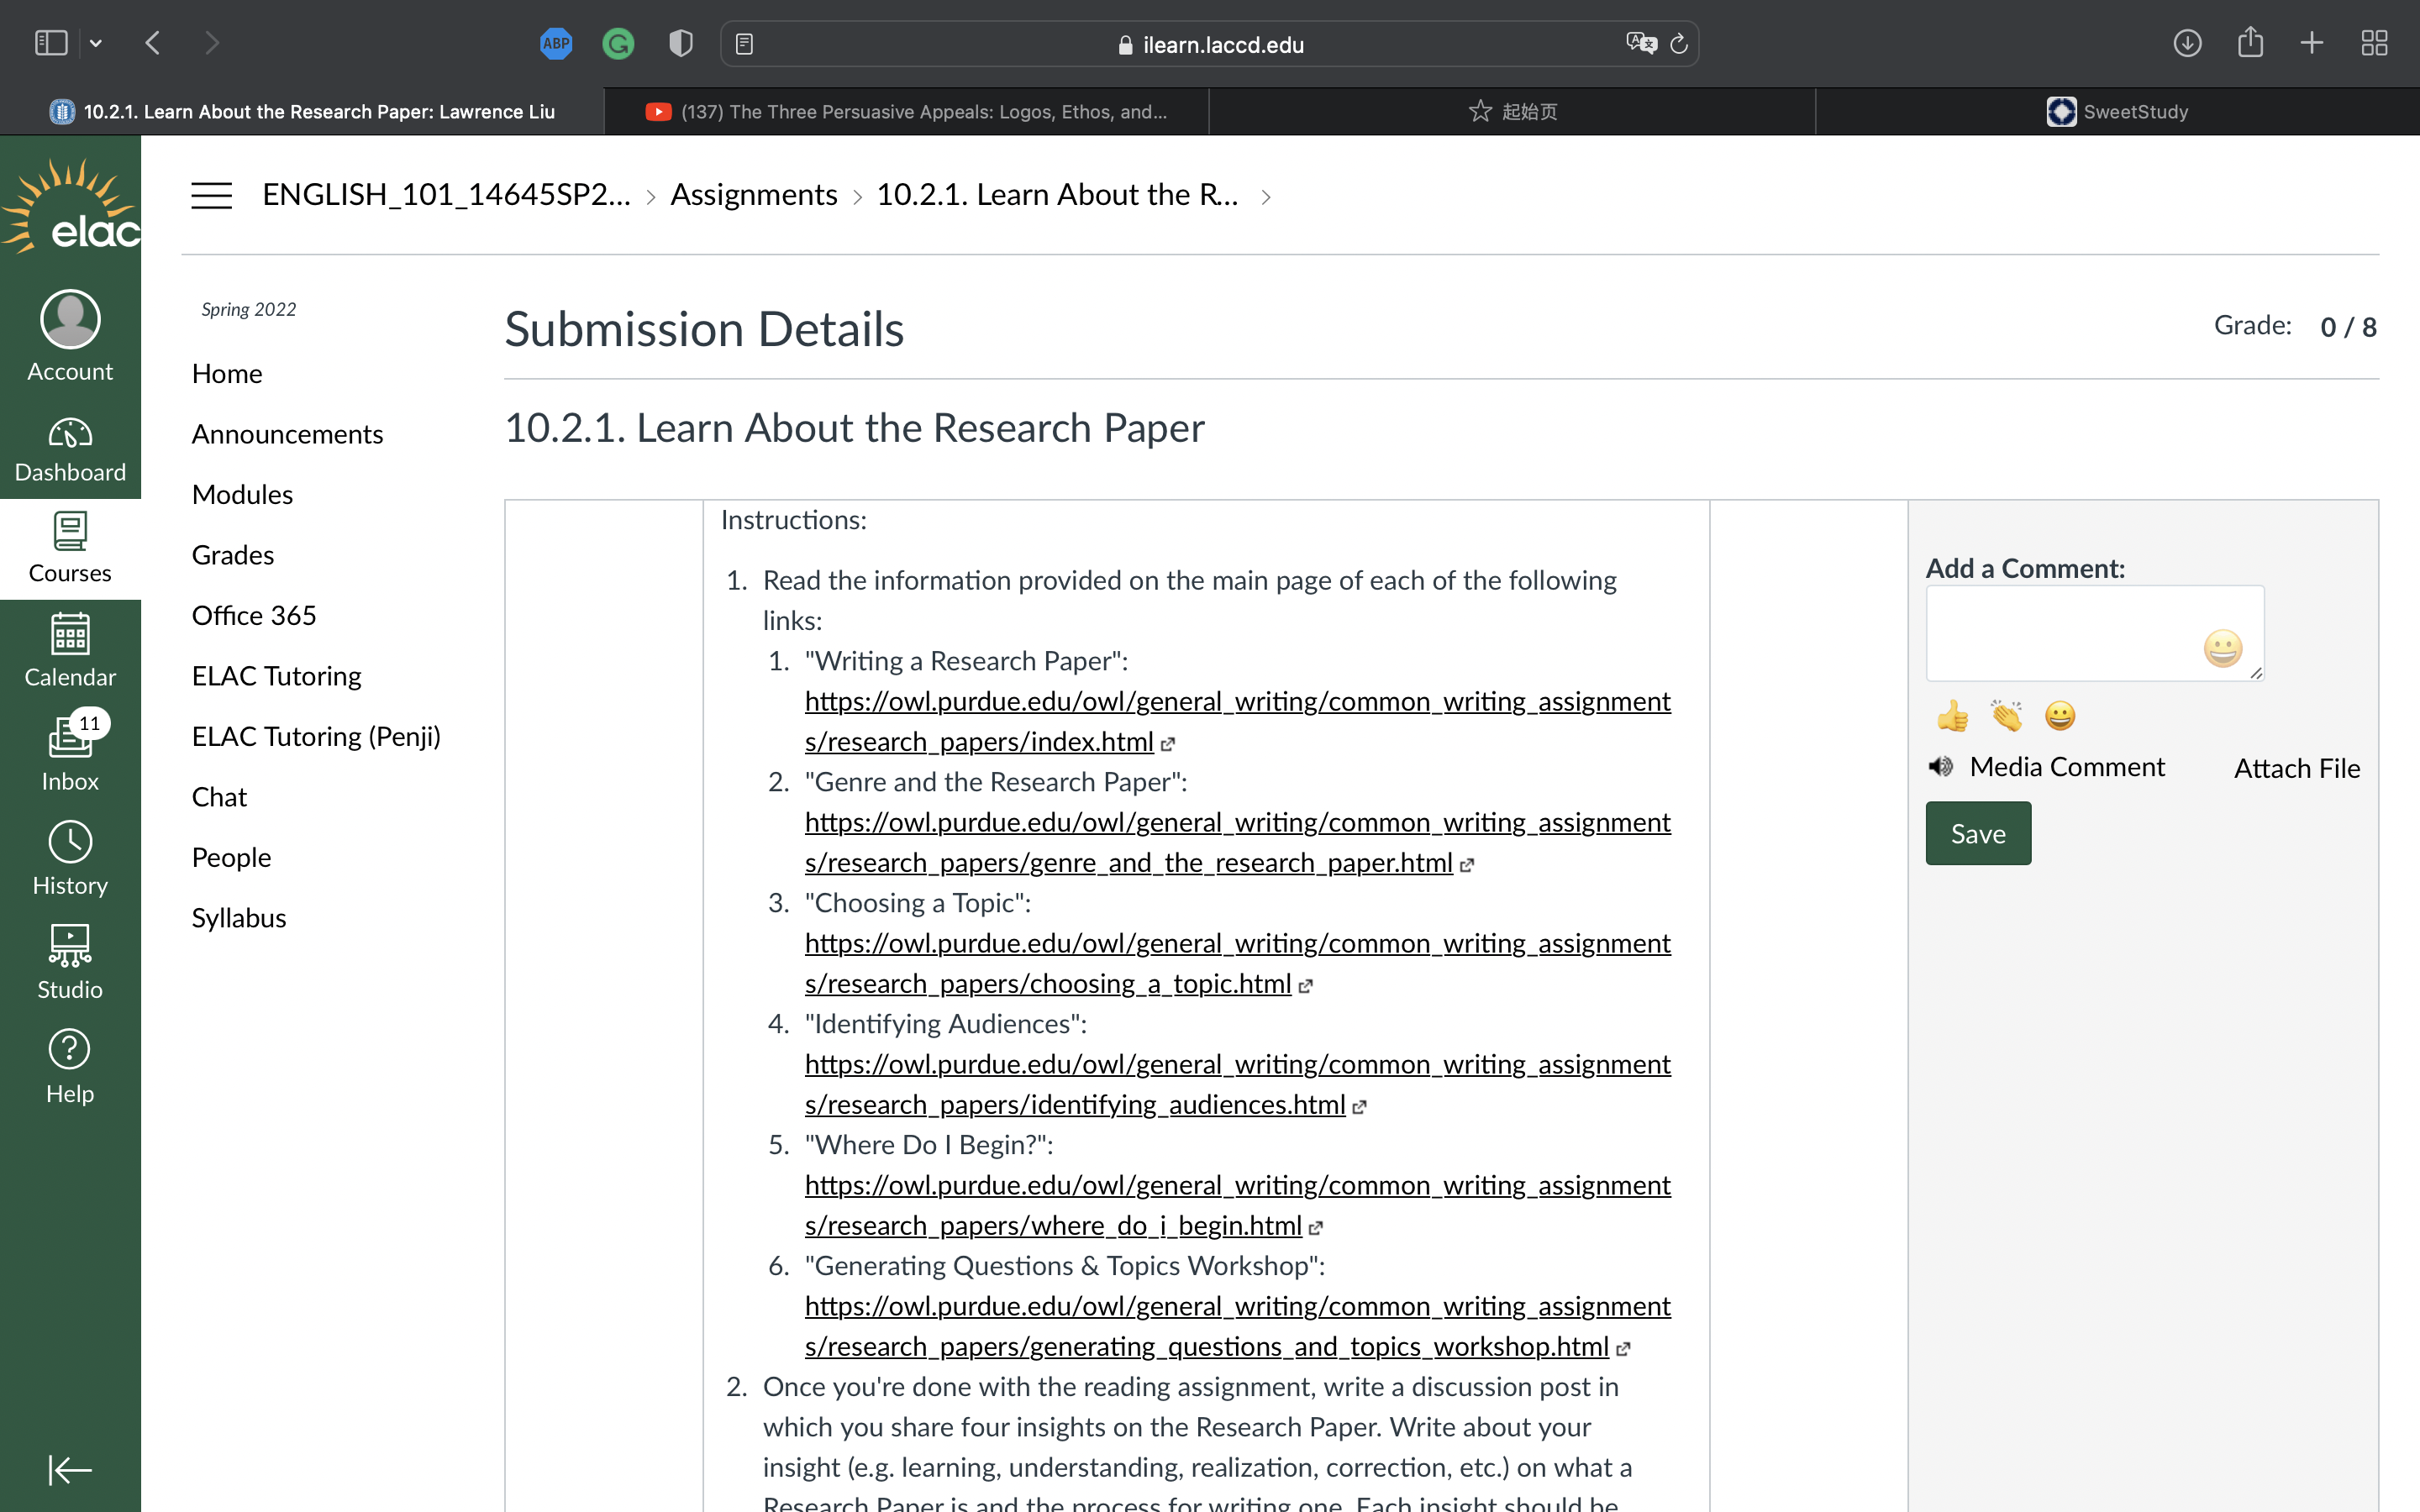Open the Grammarly extension icon

click(x=618, y=43)
